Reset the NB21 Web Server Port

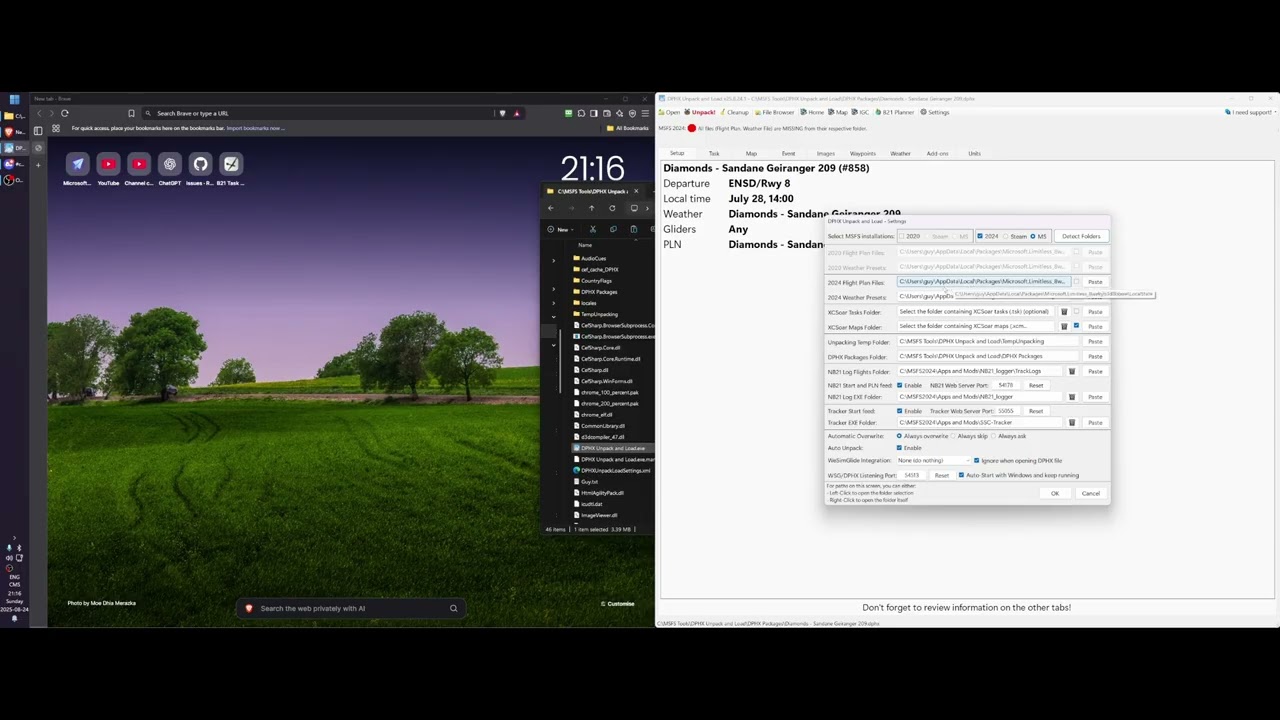point(1036,385)
